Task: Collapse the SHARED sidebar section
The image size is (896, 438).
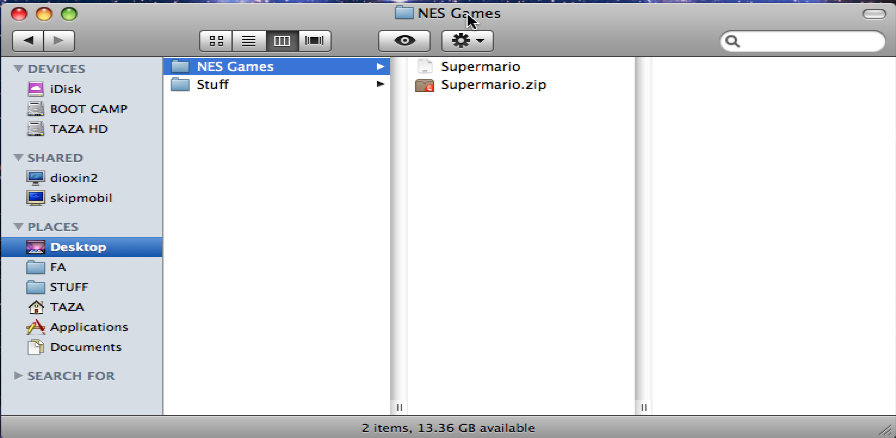Action: (18, 158)
